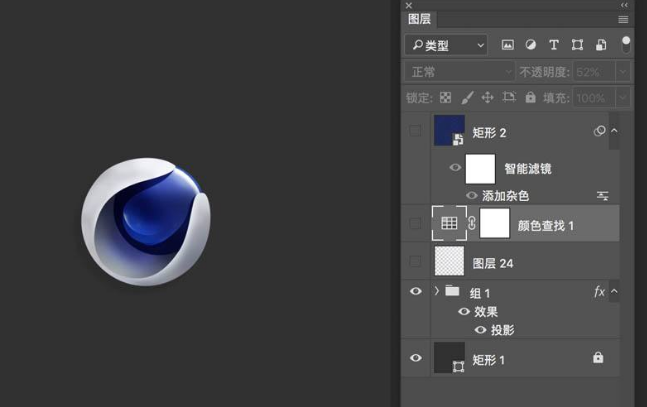The image size is (647, 407).
Task: Collapse the 组 1 effects list arrow
Action: (614, 291)
